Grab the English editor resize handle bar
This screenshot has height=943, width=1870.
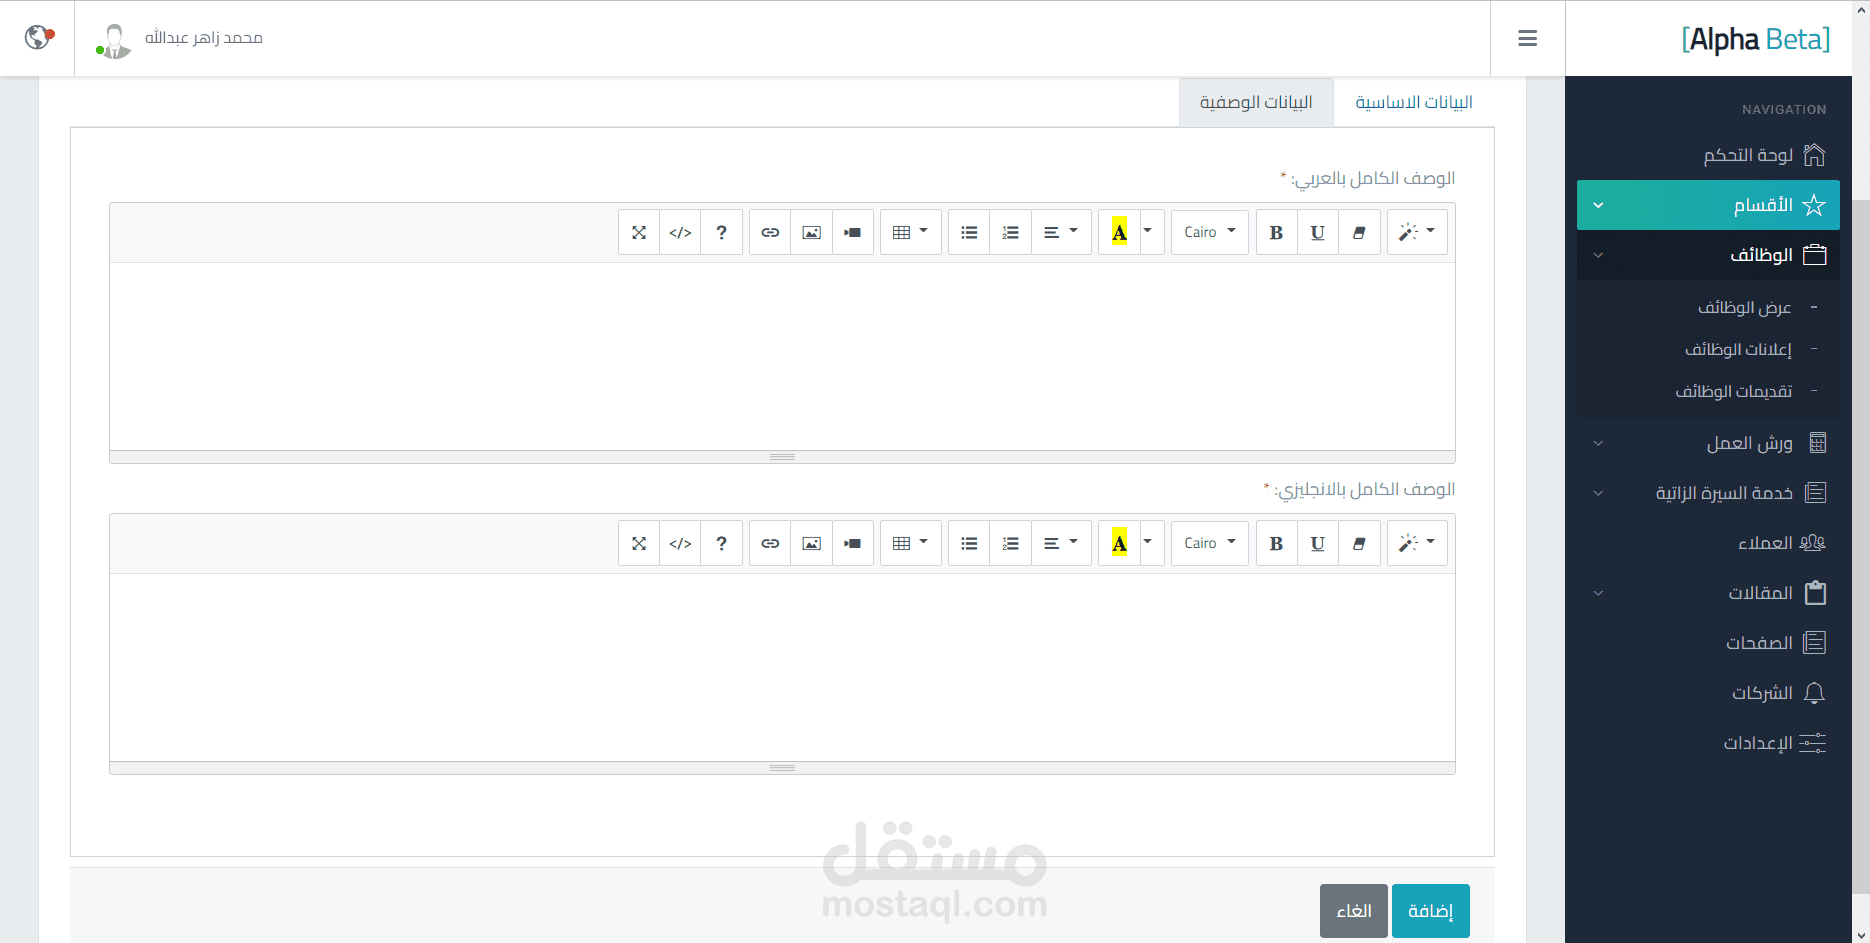782,768
